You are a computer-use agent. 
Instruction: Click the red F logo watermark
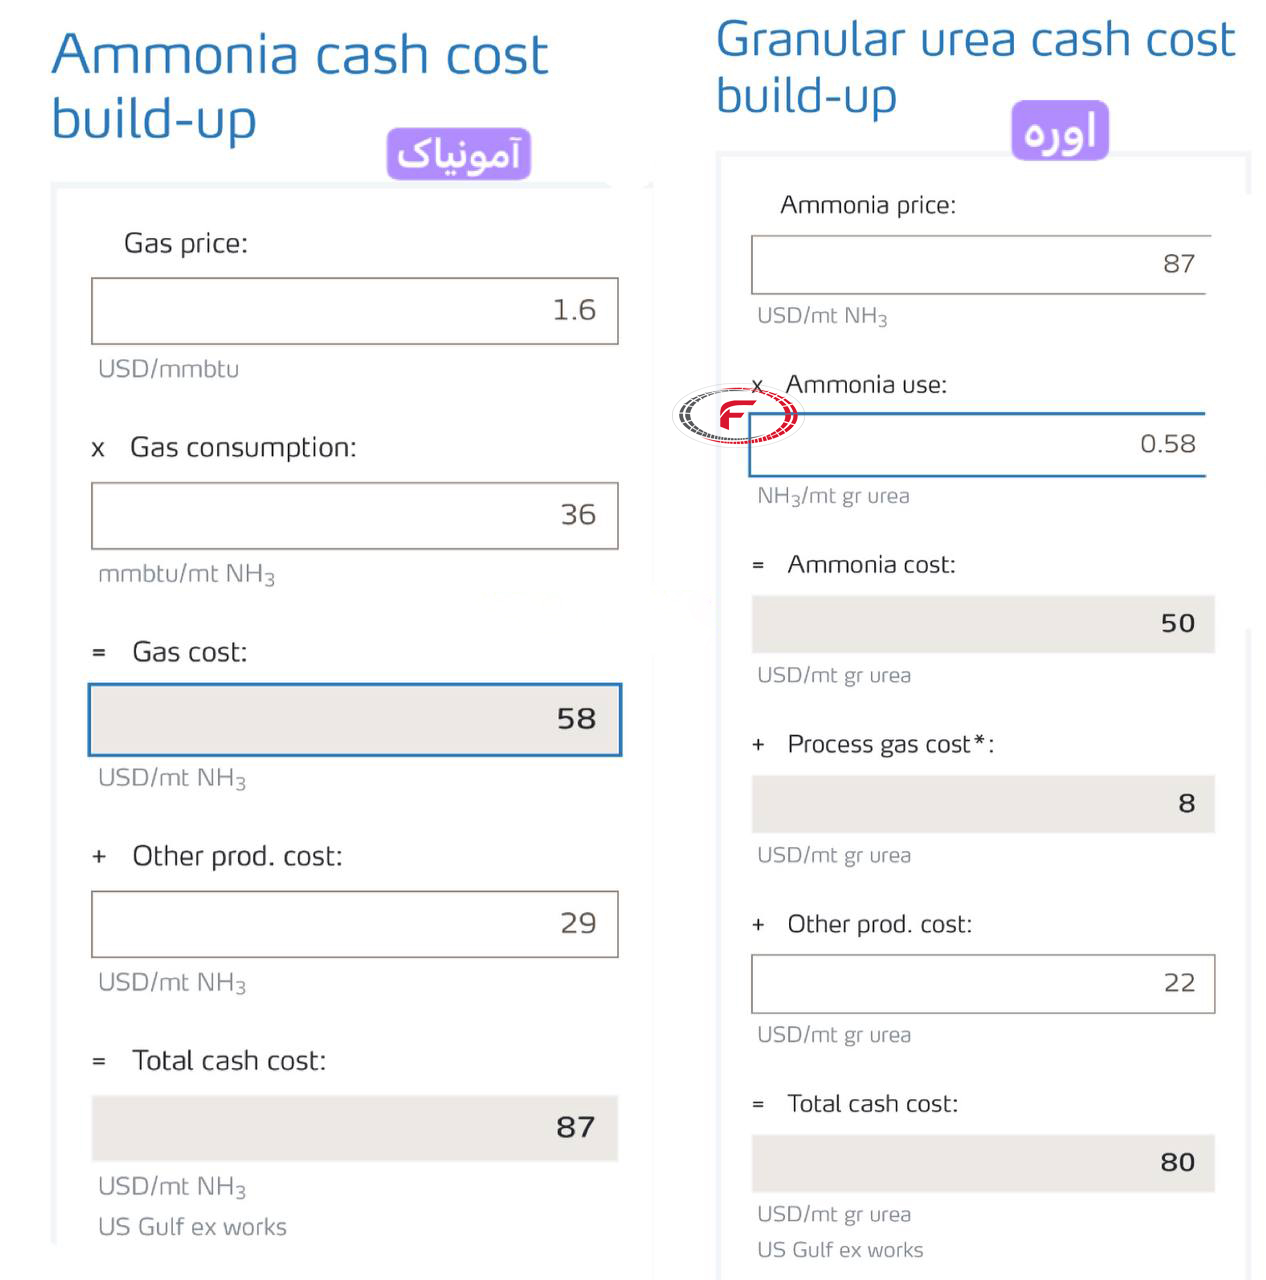tap(738, 414)
